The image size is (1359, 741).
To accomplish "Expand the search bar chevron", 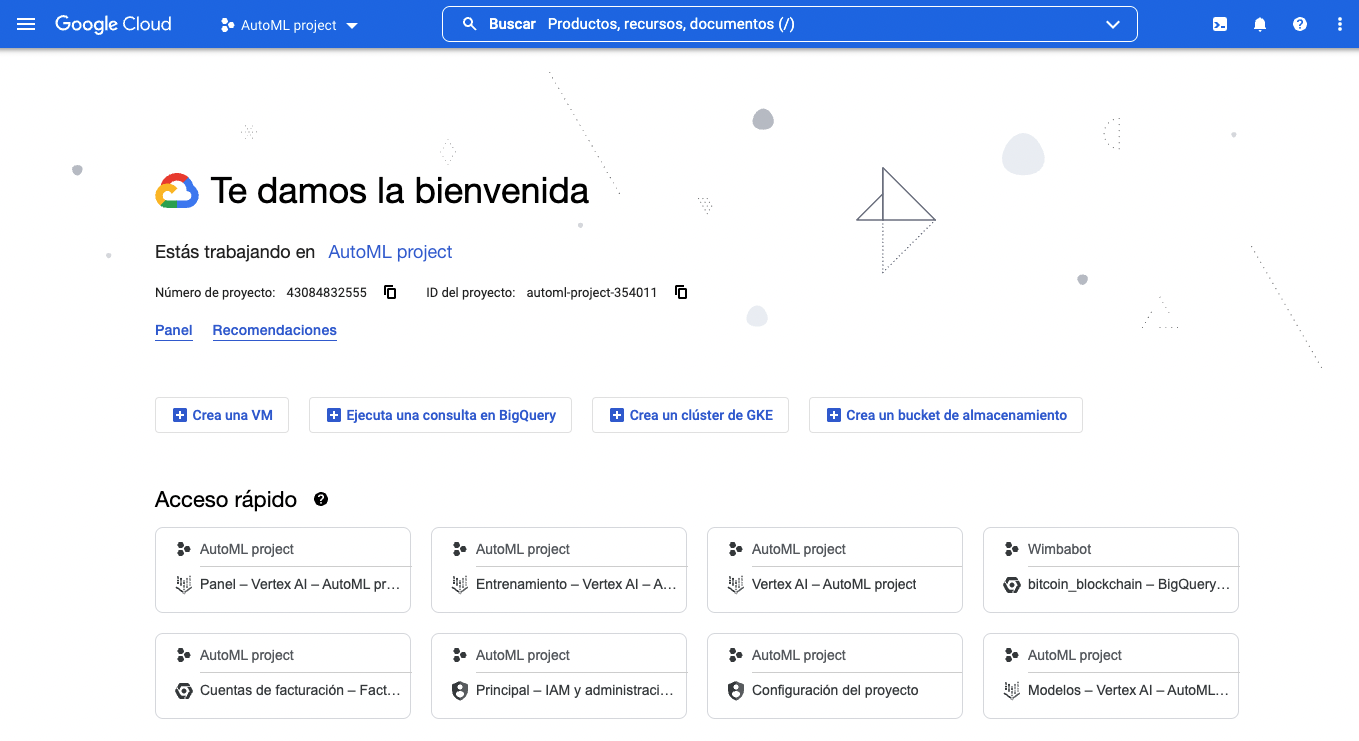I will (x=1113, y=25).
